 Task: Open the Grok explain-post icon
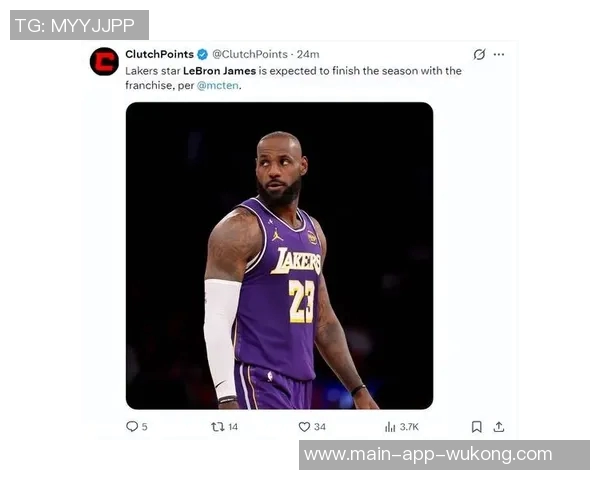click(x=479, y=54)
